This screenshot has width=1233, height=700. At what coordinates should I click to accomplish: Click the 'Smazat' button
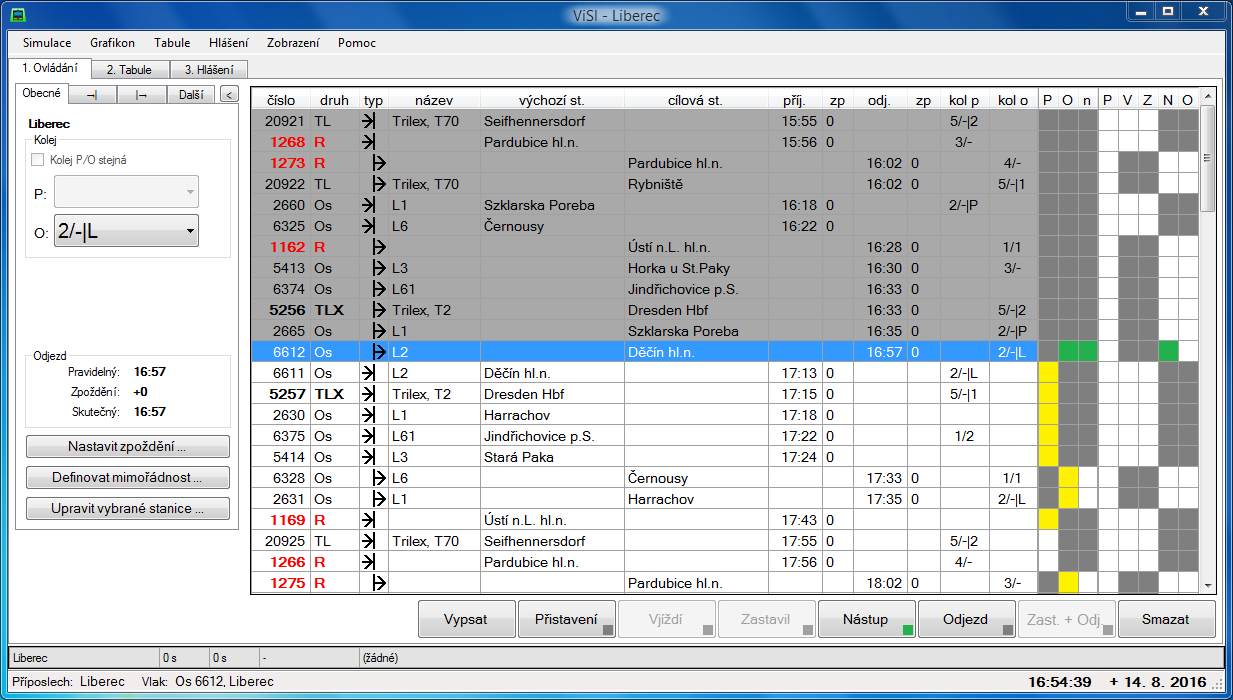click(x=1166, y=619)
